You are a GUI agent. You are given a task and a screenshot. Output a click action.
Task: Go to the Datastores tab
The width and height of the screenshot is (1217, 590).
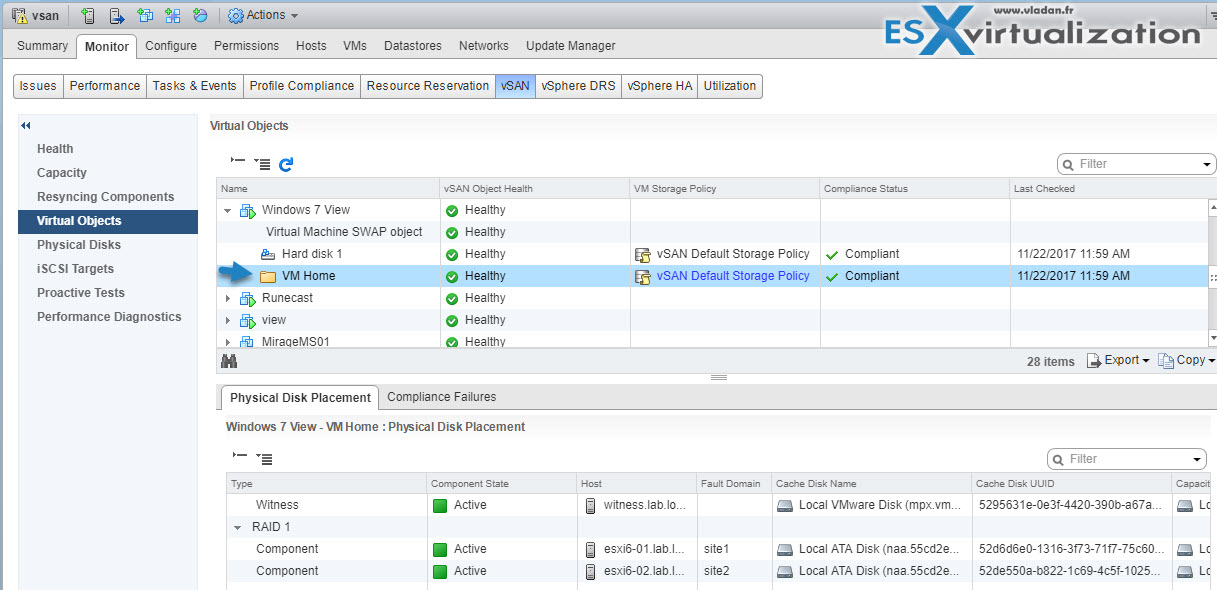click(x=413, y=46)
